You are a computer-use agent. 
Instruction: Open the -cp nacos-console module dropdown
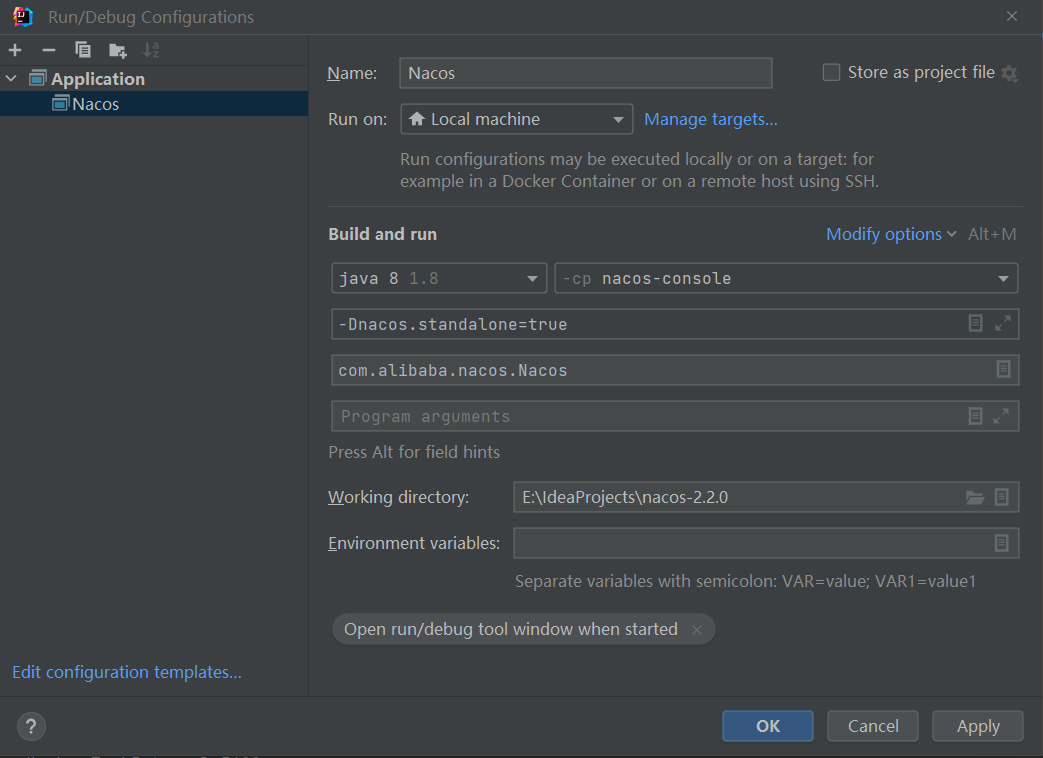pyautogui.click(x=786, y=279)
